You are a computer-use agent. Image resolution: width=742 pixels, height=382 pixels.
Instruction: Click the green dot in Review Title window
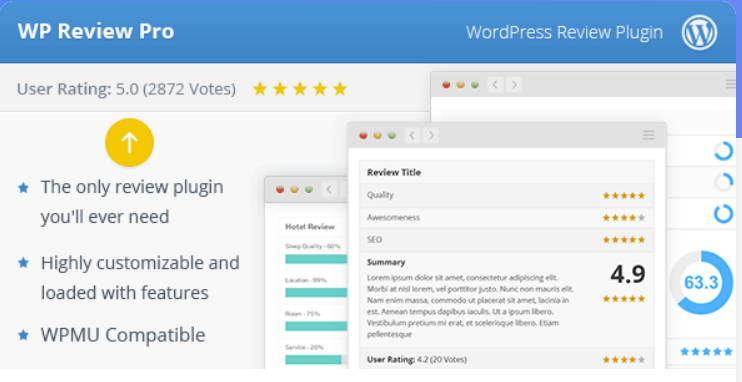pos(392,136)
